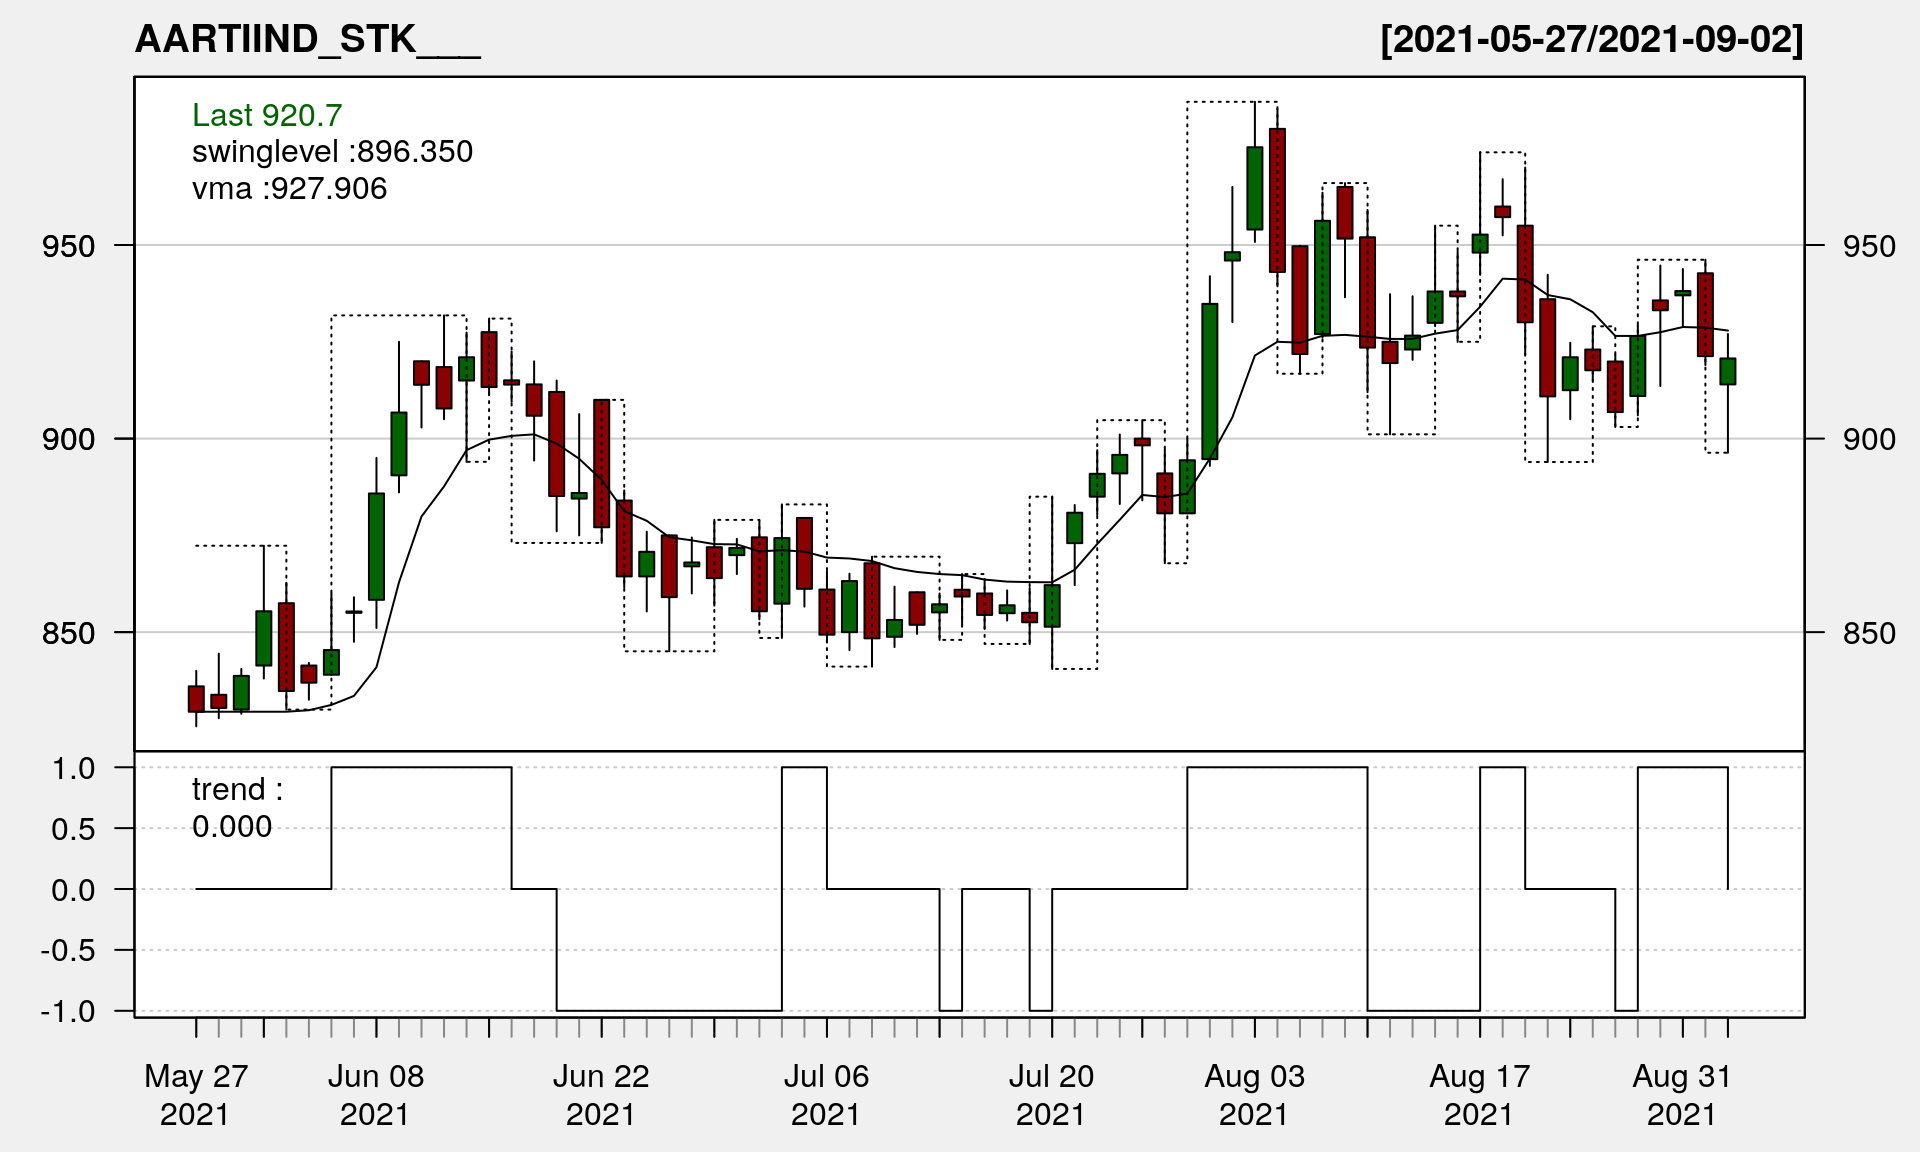Screen dimensions: 1920x1152
Task: Click the Jun 08 2021 axis label
Action: (x=376, y=1095)
